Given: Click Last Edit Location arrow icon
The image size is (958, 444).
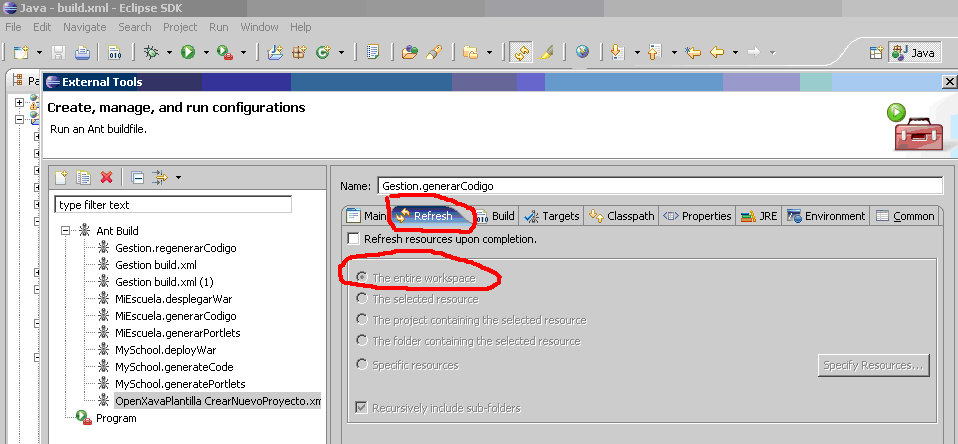Looking at the screenshot, I should (692, 53).
